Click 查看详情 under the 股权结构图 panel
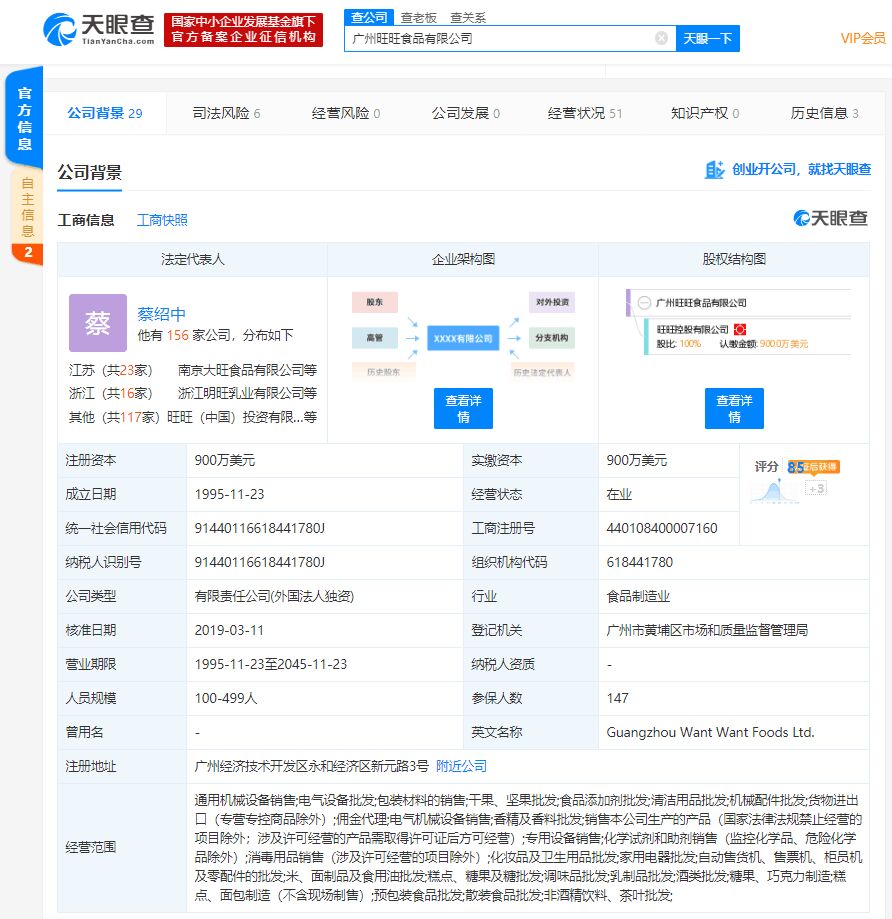The width and height of the screenshot is (892, 919). 734,407
